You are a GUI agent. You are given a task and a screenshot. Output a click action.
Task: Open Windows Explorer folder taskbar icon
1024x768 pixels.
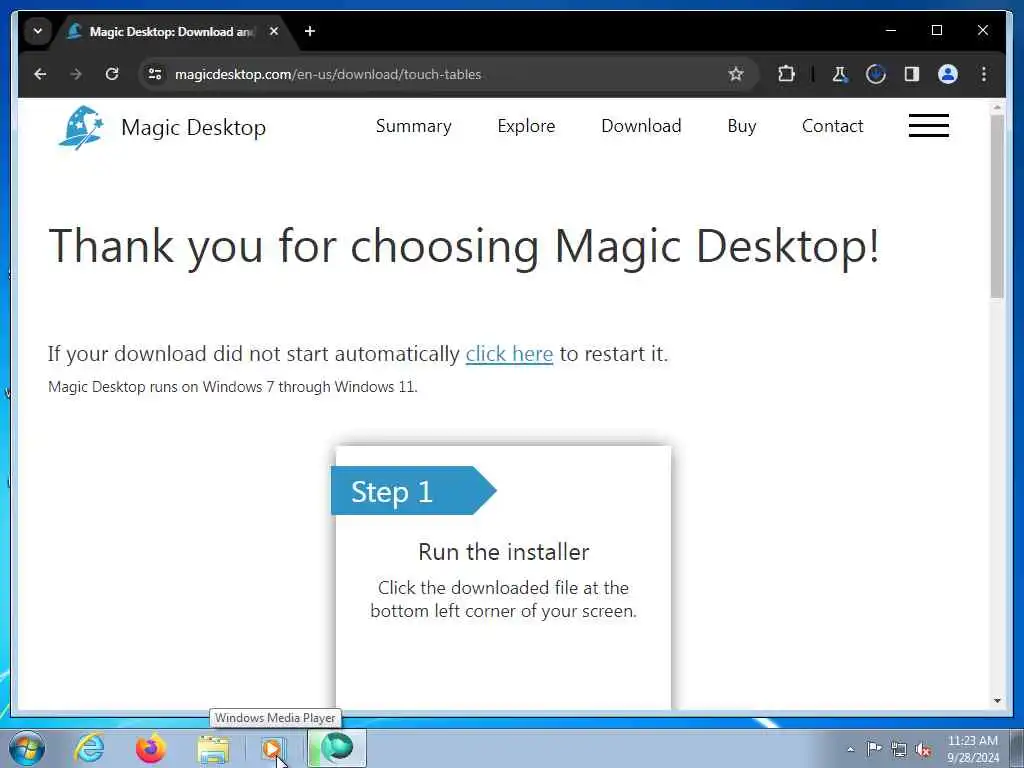[213, 748]
